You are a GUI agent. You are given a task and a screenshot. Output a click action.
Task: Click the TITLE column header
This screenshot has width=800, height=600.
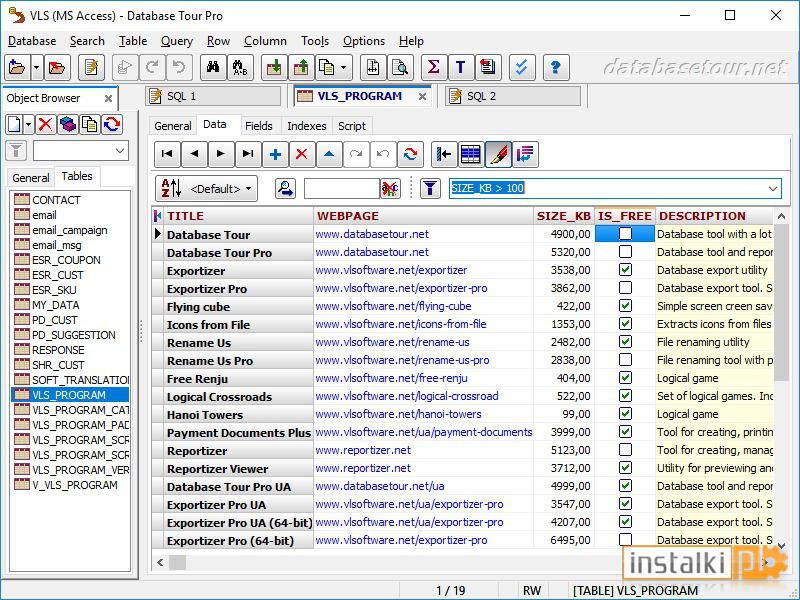pos(238,216)
